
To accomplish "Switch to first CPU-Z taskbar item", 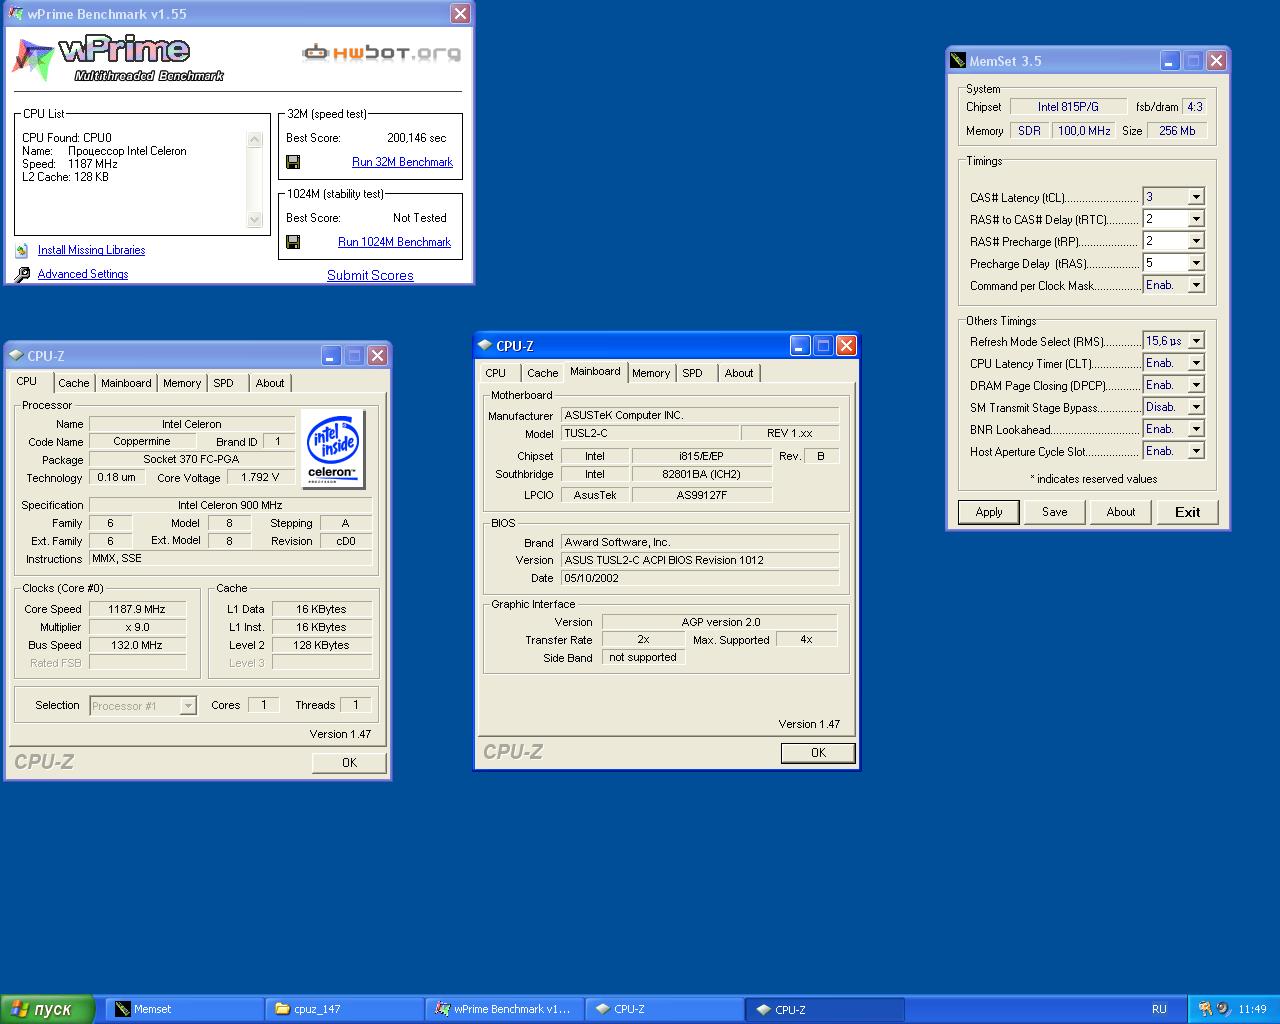I will point(665,1009).
